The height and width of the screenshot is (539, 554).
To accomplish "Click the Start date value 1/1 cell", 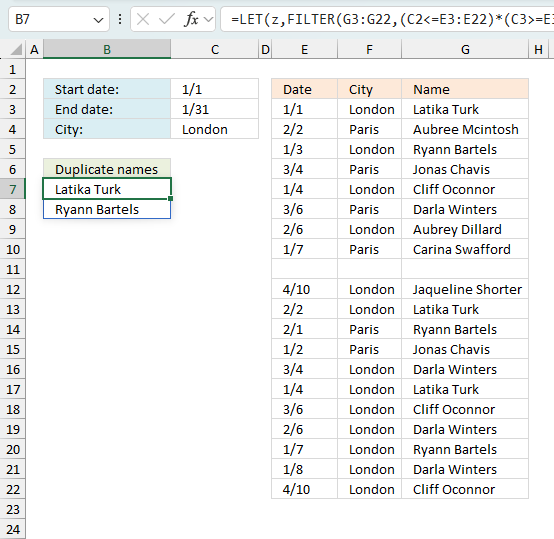I will [214, 89].
